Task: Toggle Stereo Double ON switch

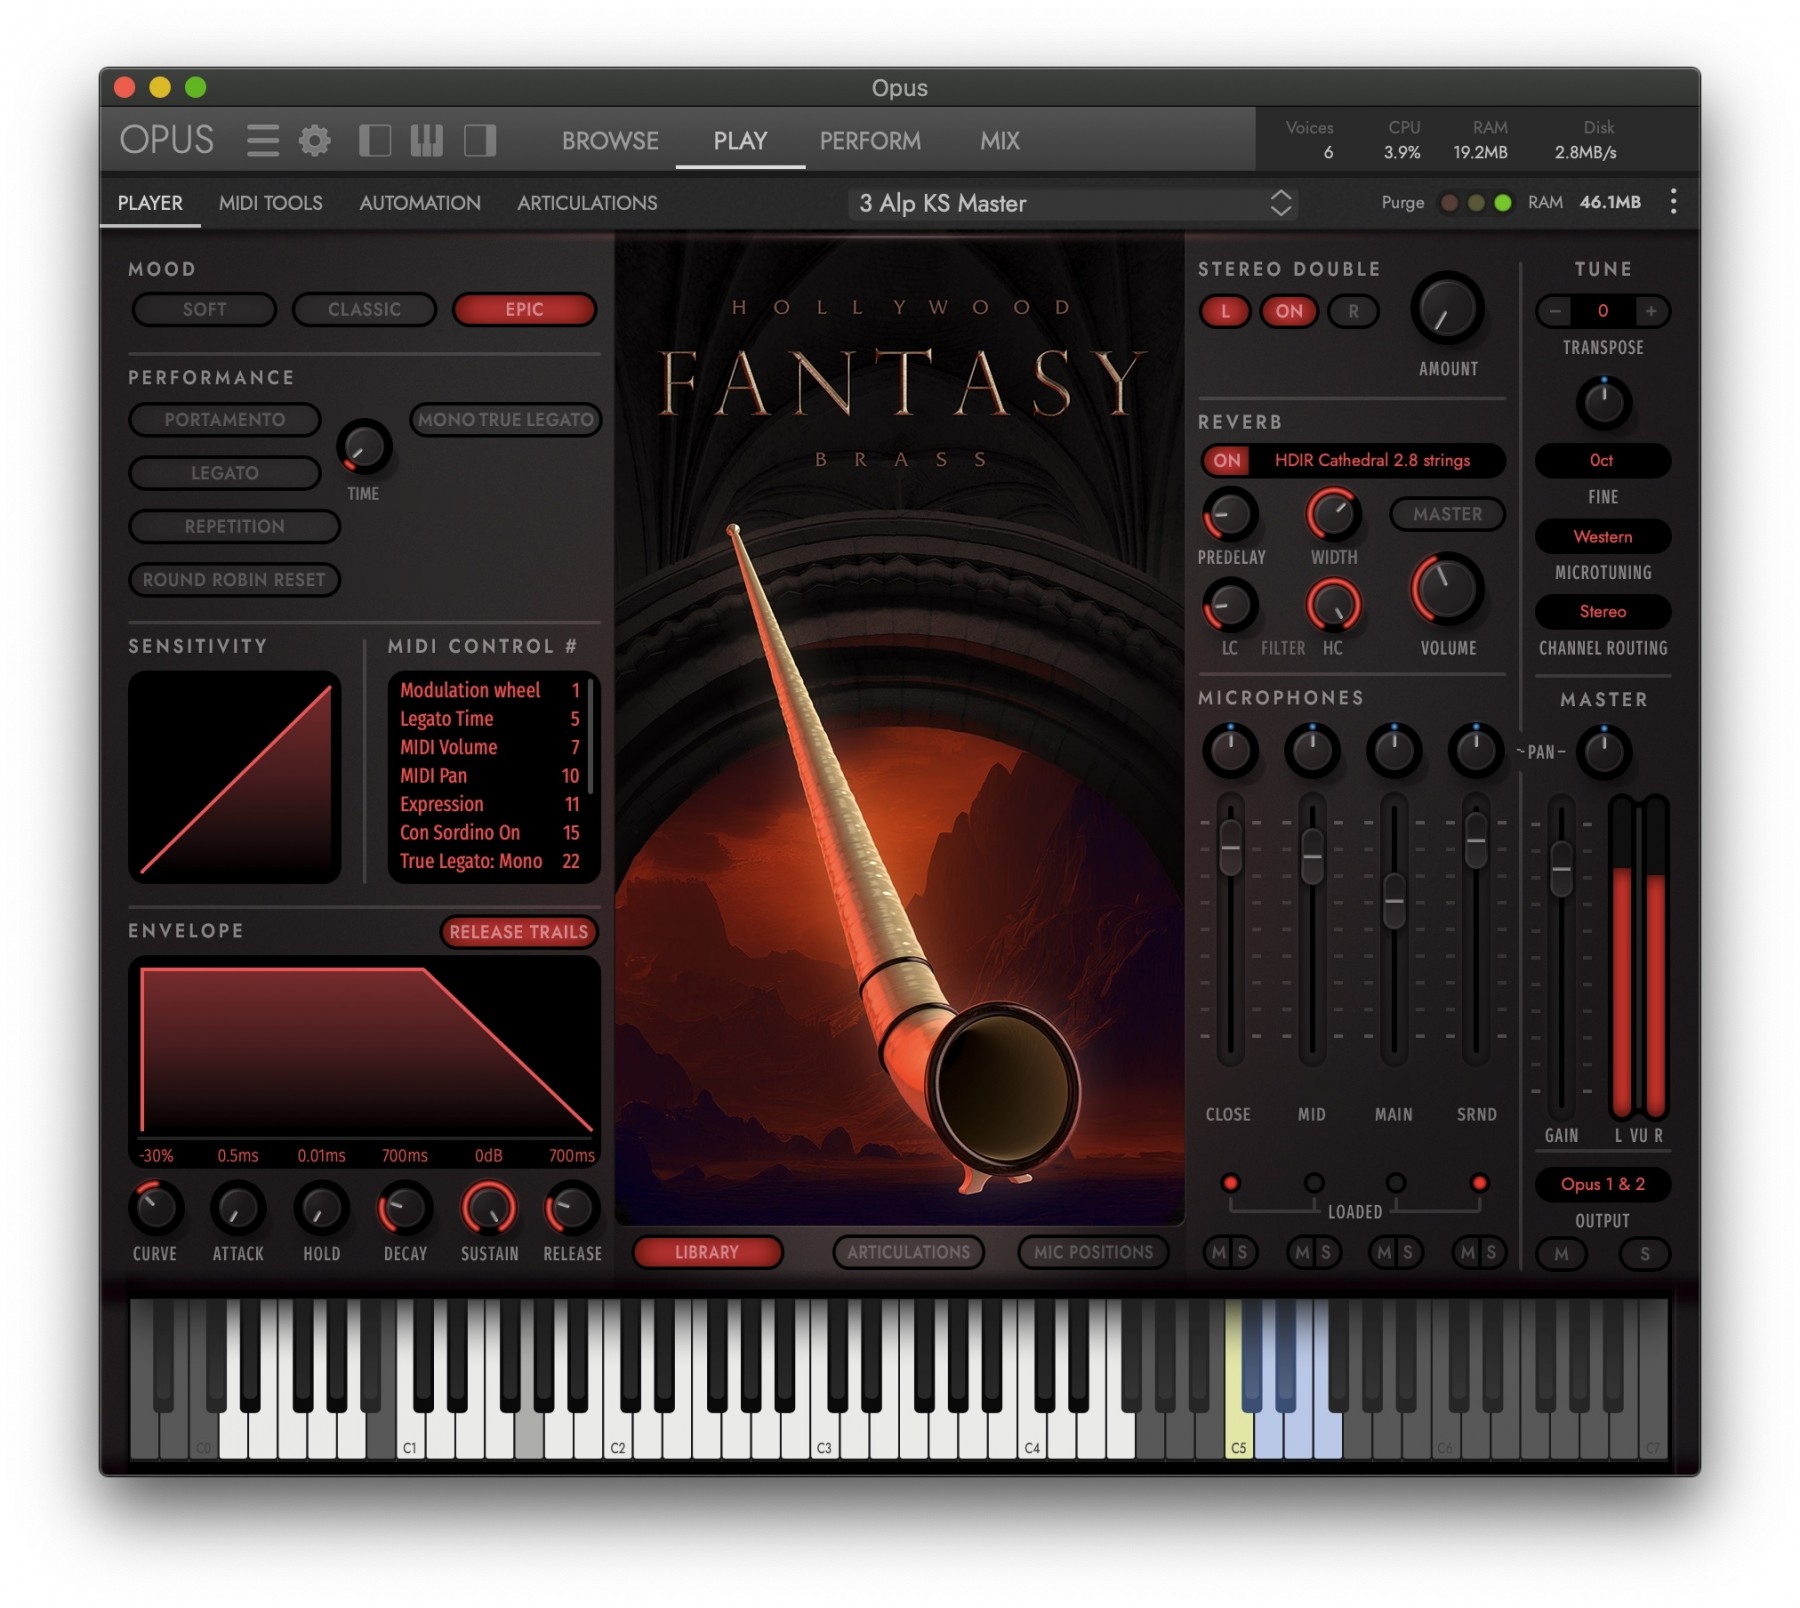Action: point(1289,311)
